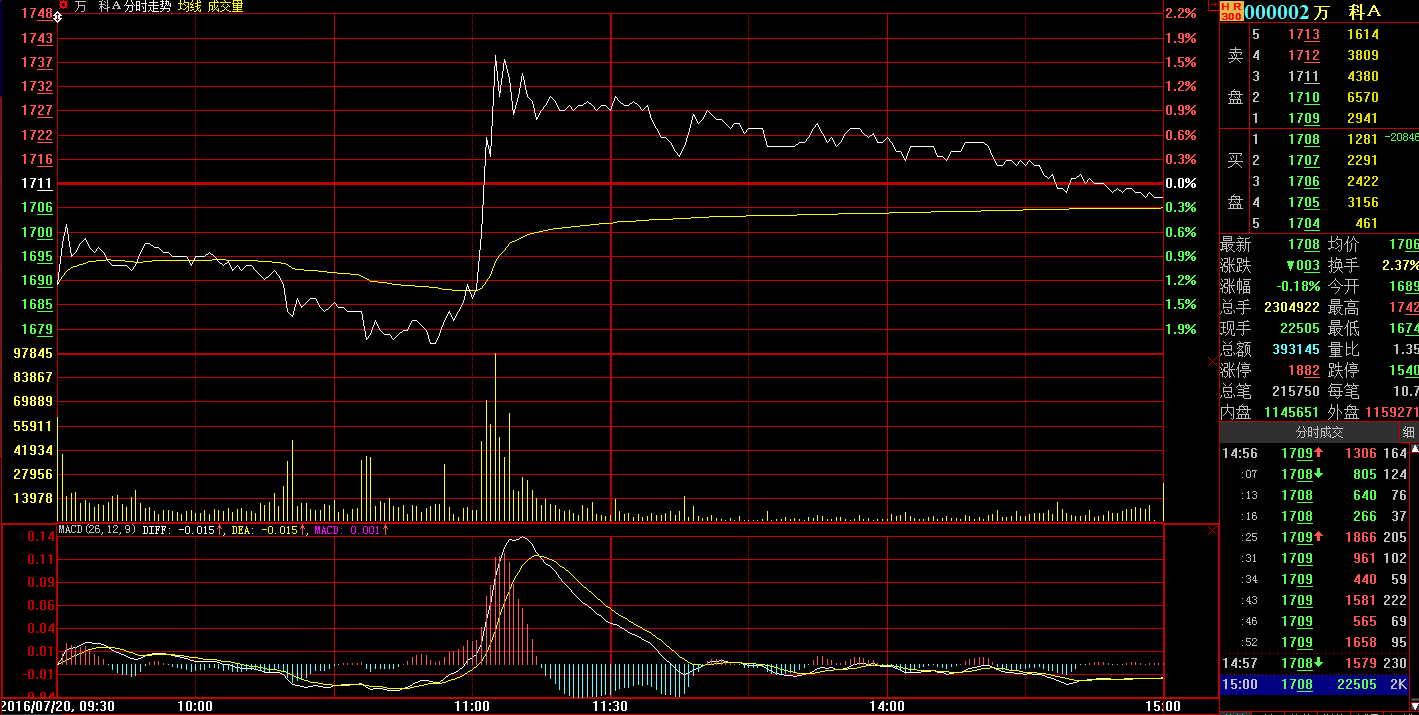The image size is (1419, 715).
Task: Click the 11:30 time axis marker
Action: 610,706
